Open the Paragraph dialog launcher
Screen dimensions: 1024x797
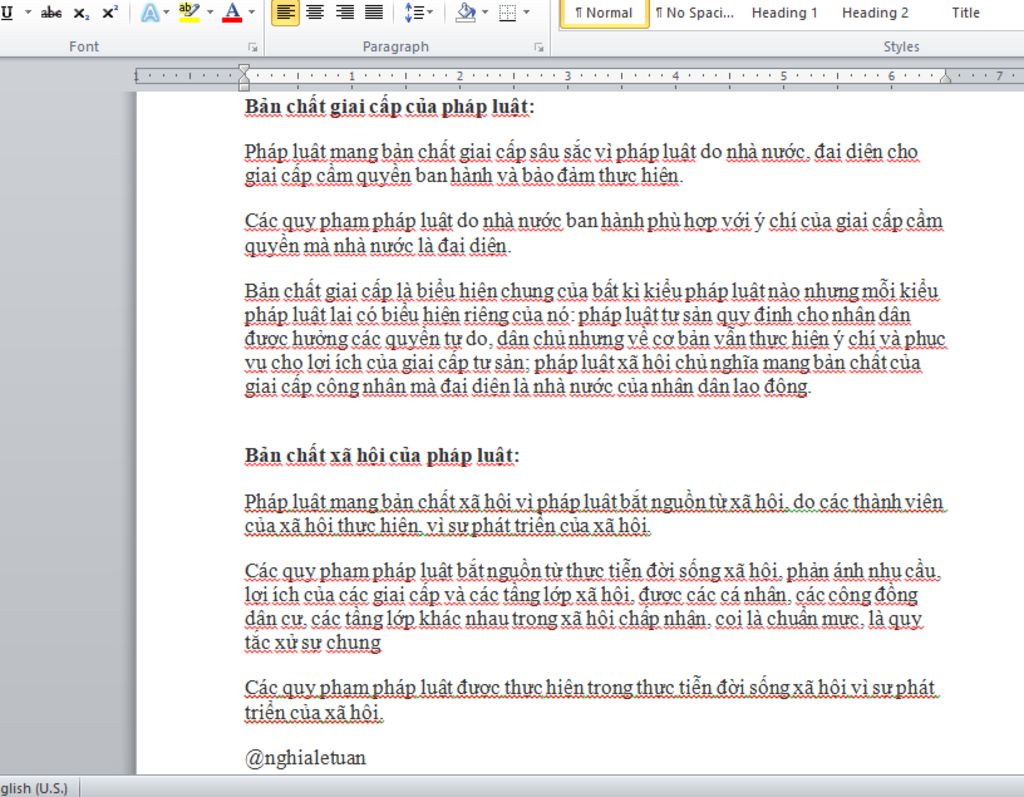point(539,47)
